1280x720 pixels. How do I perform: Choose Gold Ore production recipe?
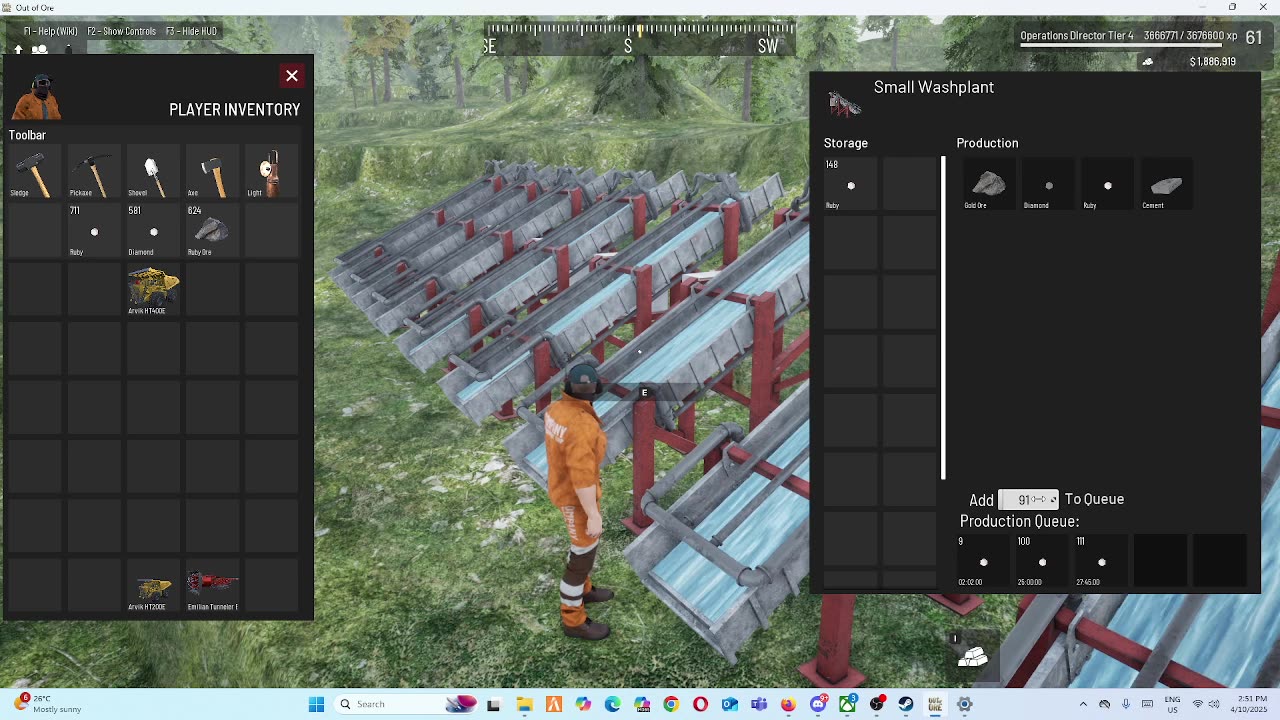pyautogui.click(x=988, y=185)
